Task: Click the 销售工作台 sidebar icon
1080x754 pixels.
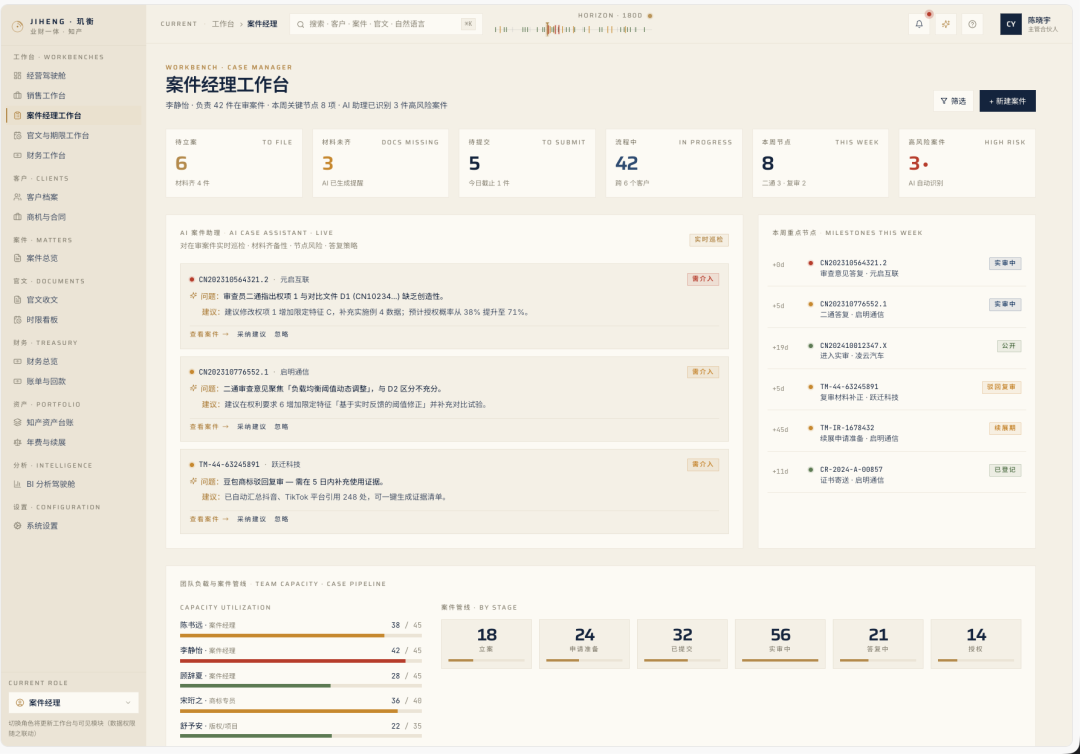Action: (x=17, y=96)
